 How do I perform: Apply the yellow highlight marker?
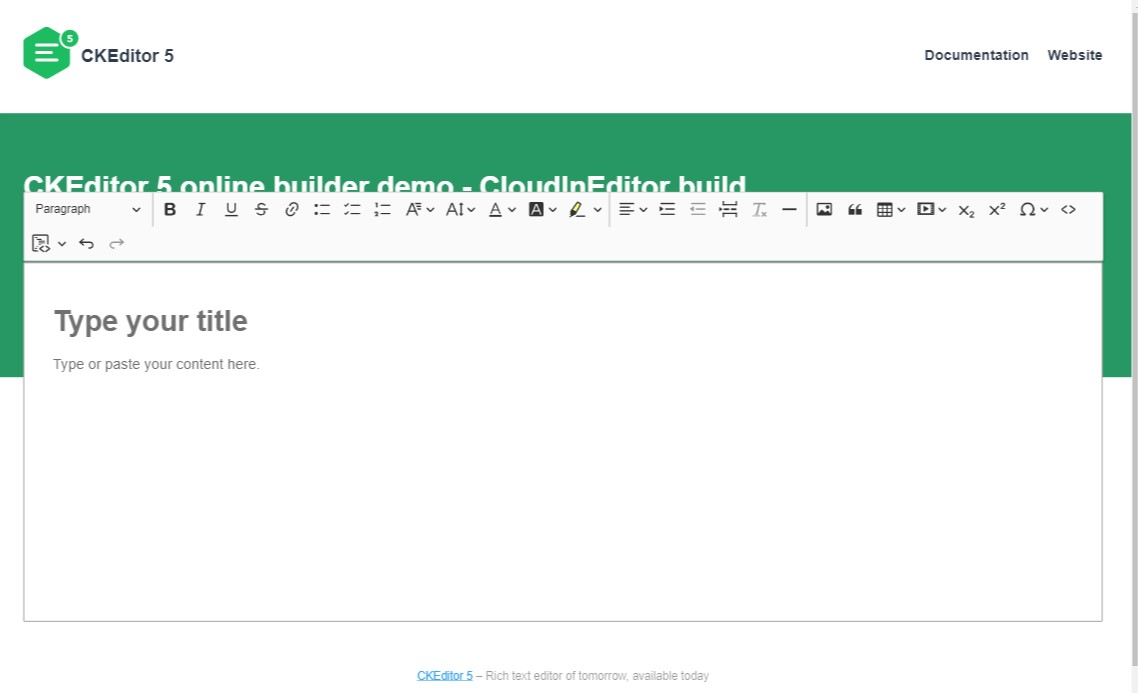[x=577, y=210]
